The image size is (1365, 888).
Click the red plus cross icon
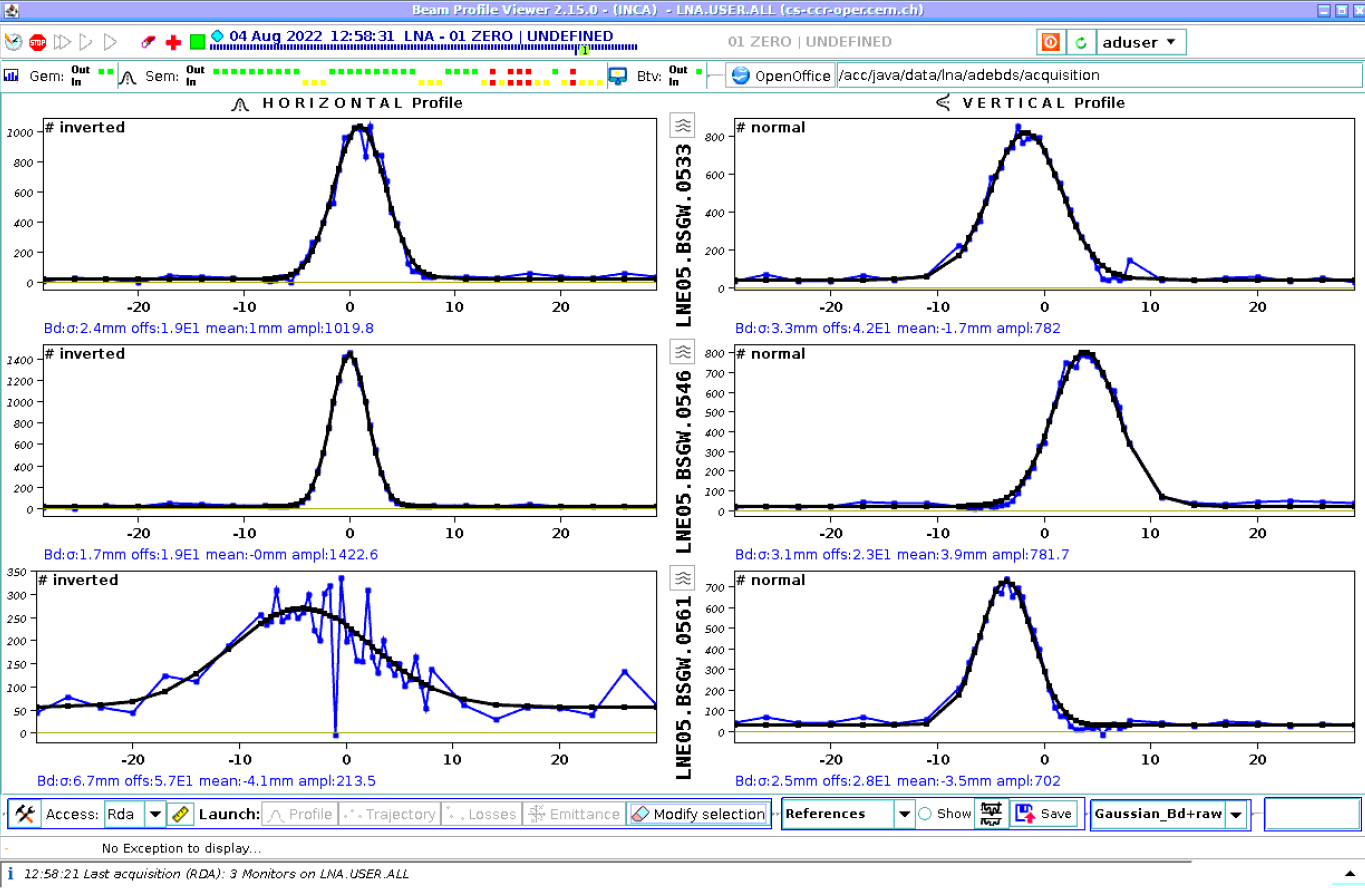click(x=173, y=42)
